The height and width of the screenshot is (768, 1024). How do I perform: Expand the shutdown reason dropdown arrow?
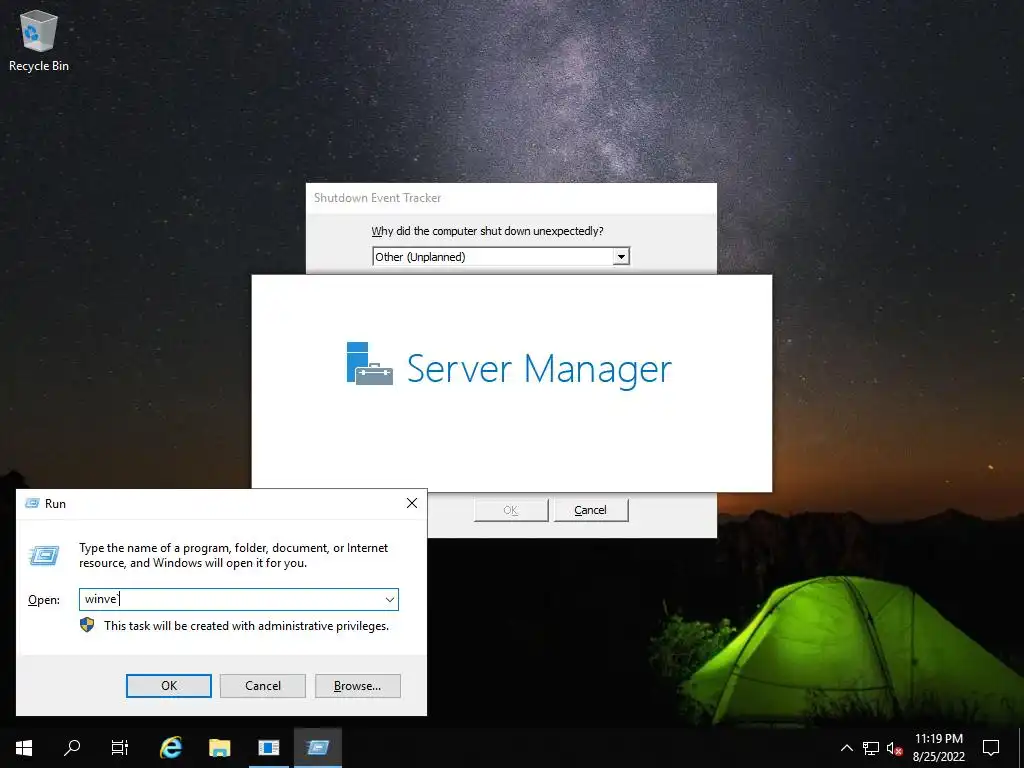coord(621,257)
